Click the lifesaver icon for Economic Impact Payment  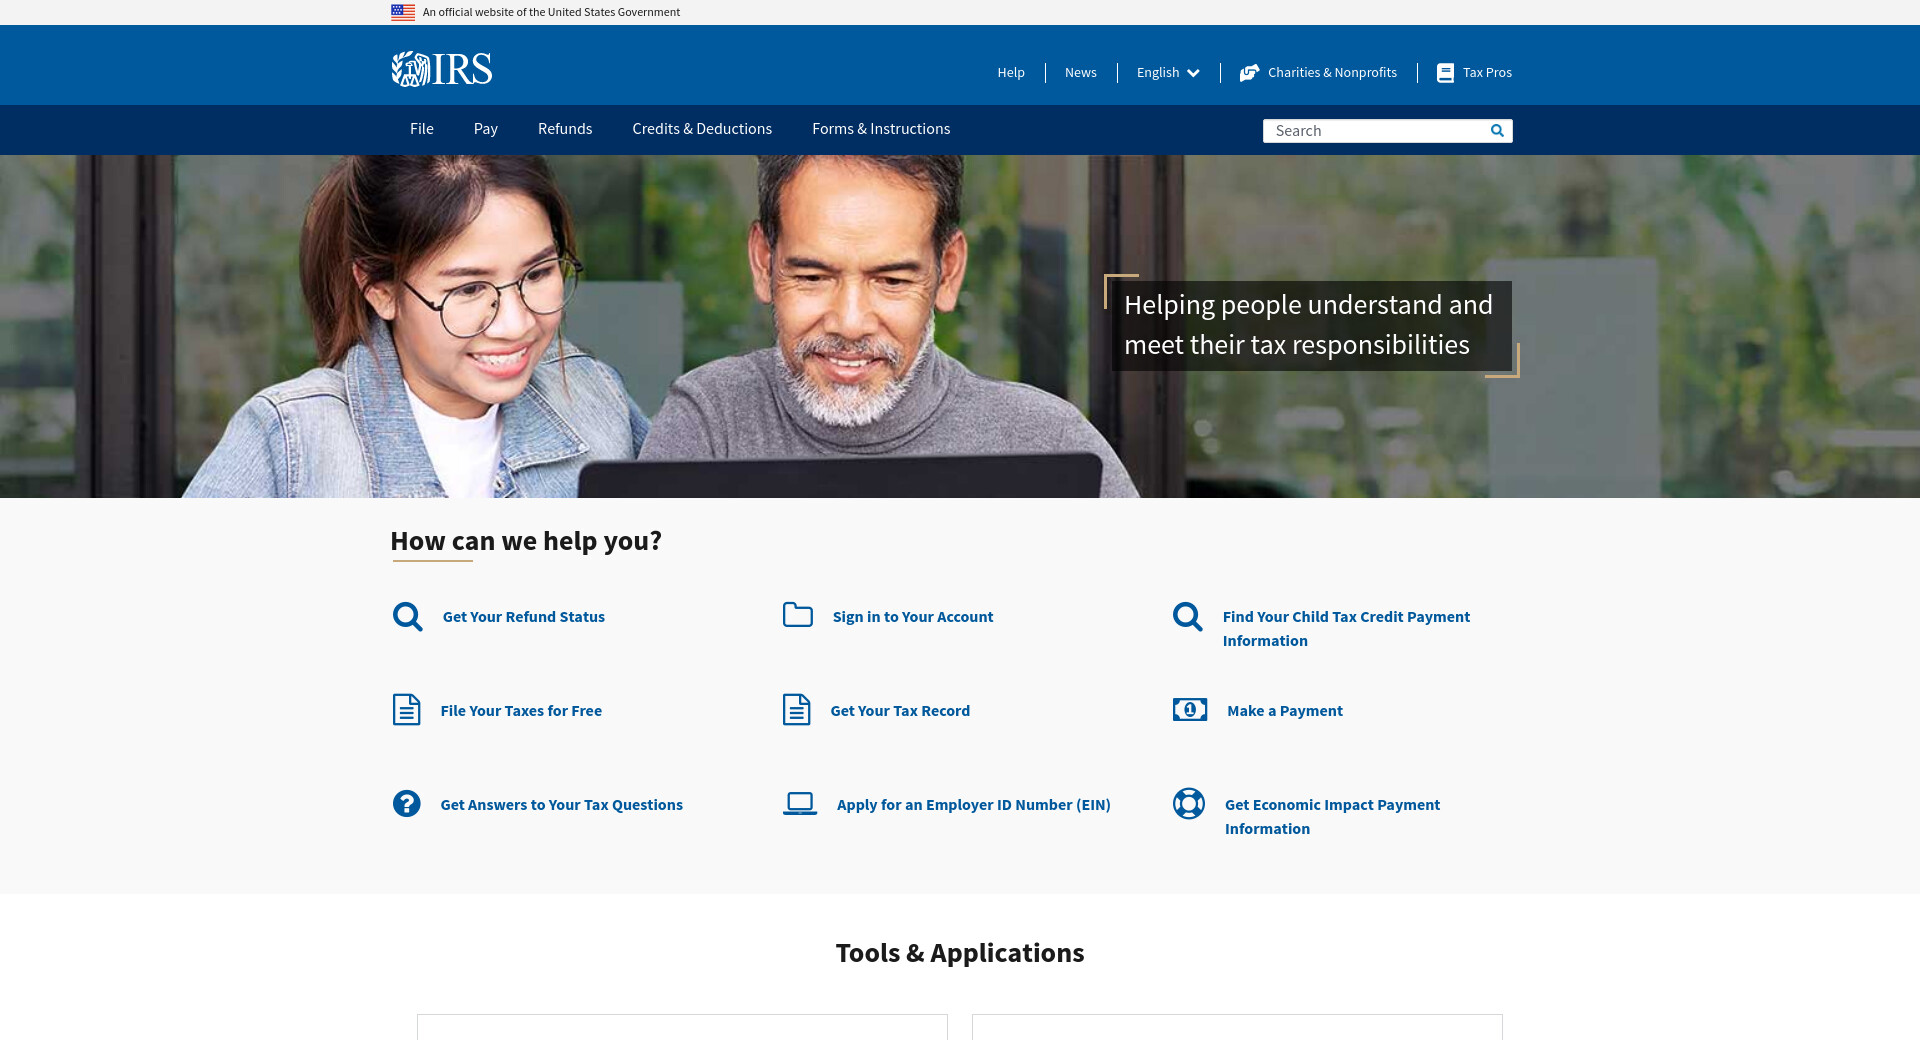[x=1188, y=804]
